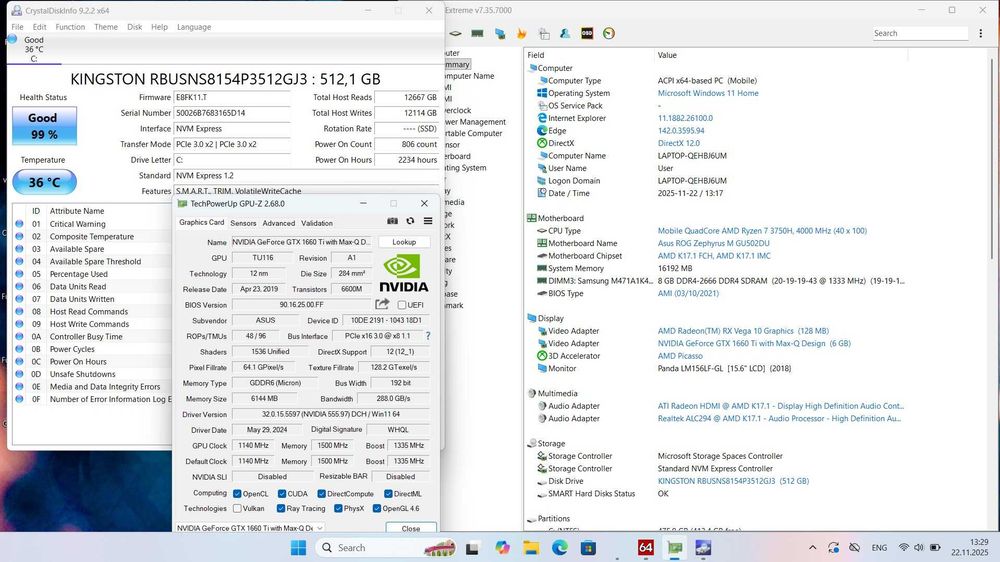Launch Copilot from the taskbar
The width and height of the screenshot is (1000, 562).
[x=502, y=547]
